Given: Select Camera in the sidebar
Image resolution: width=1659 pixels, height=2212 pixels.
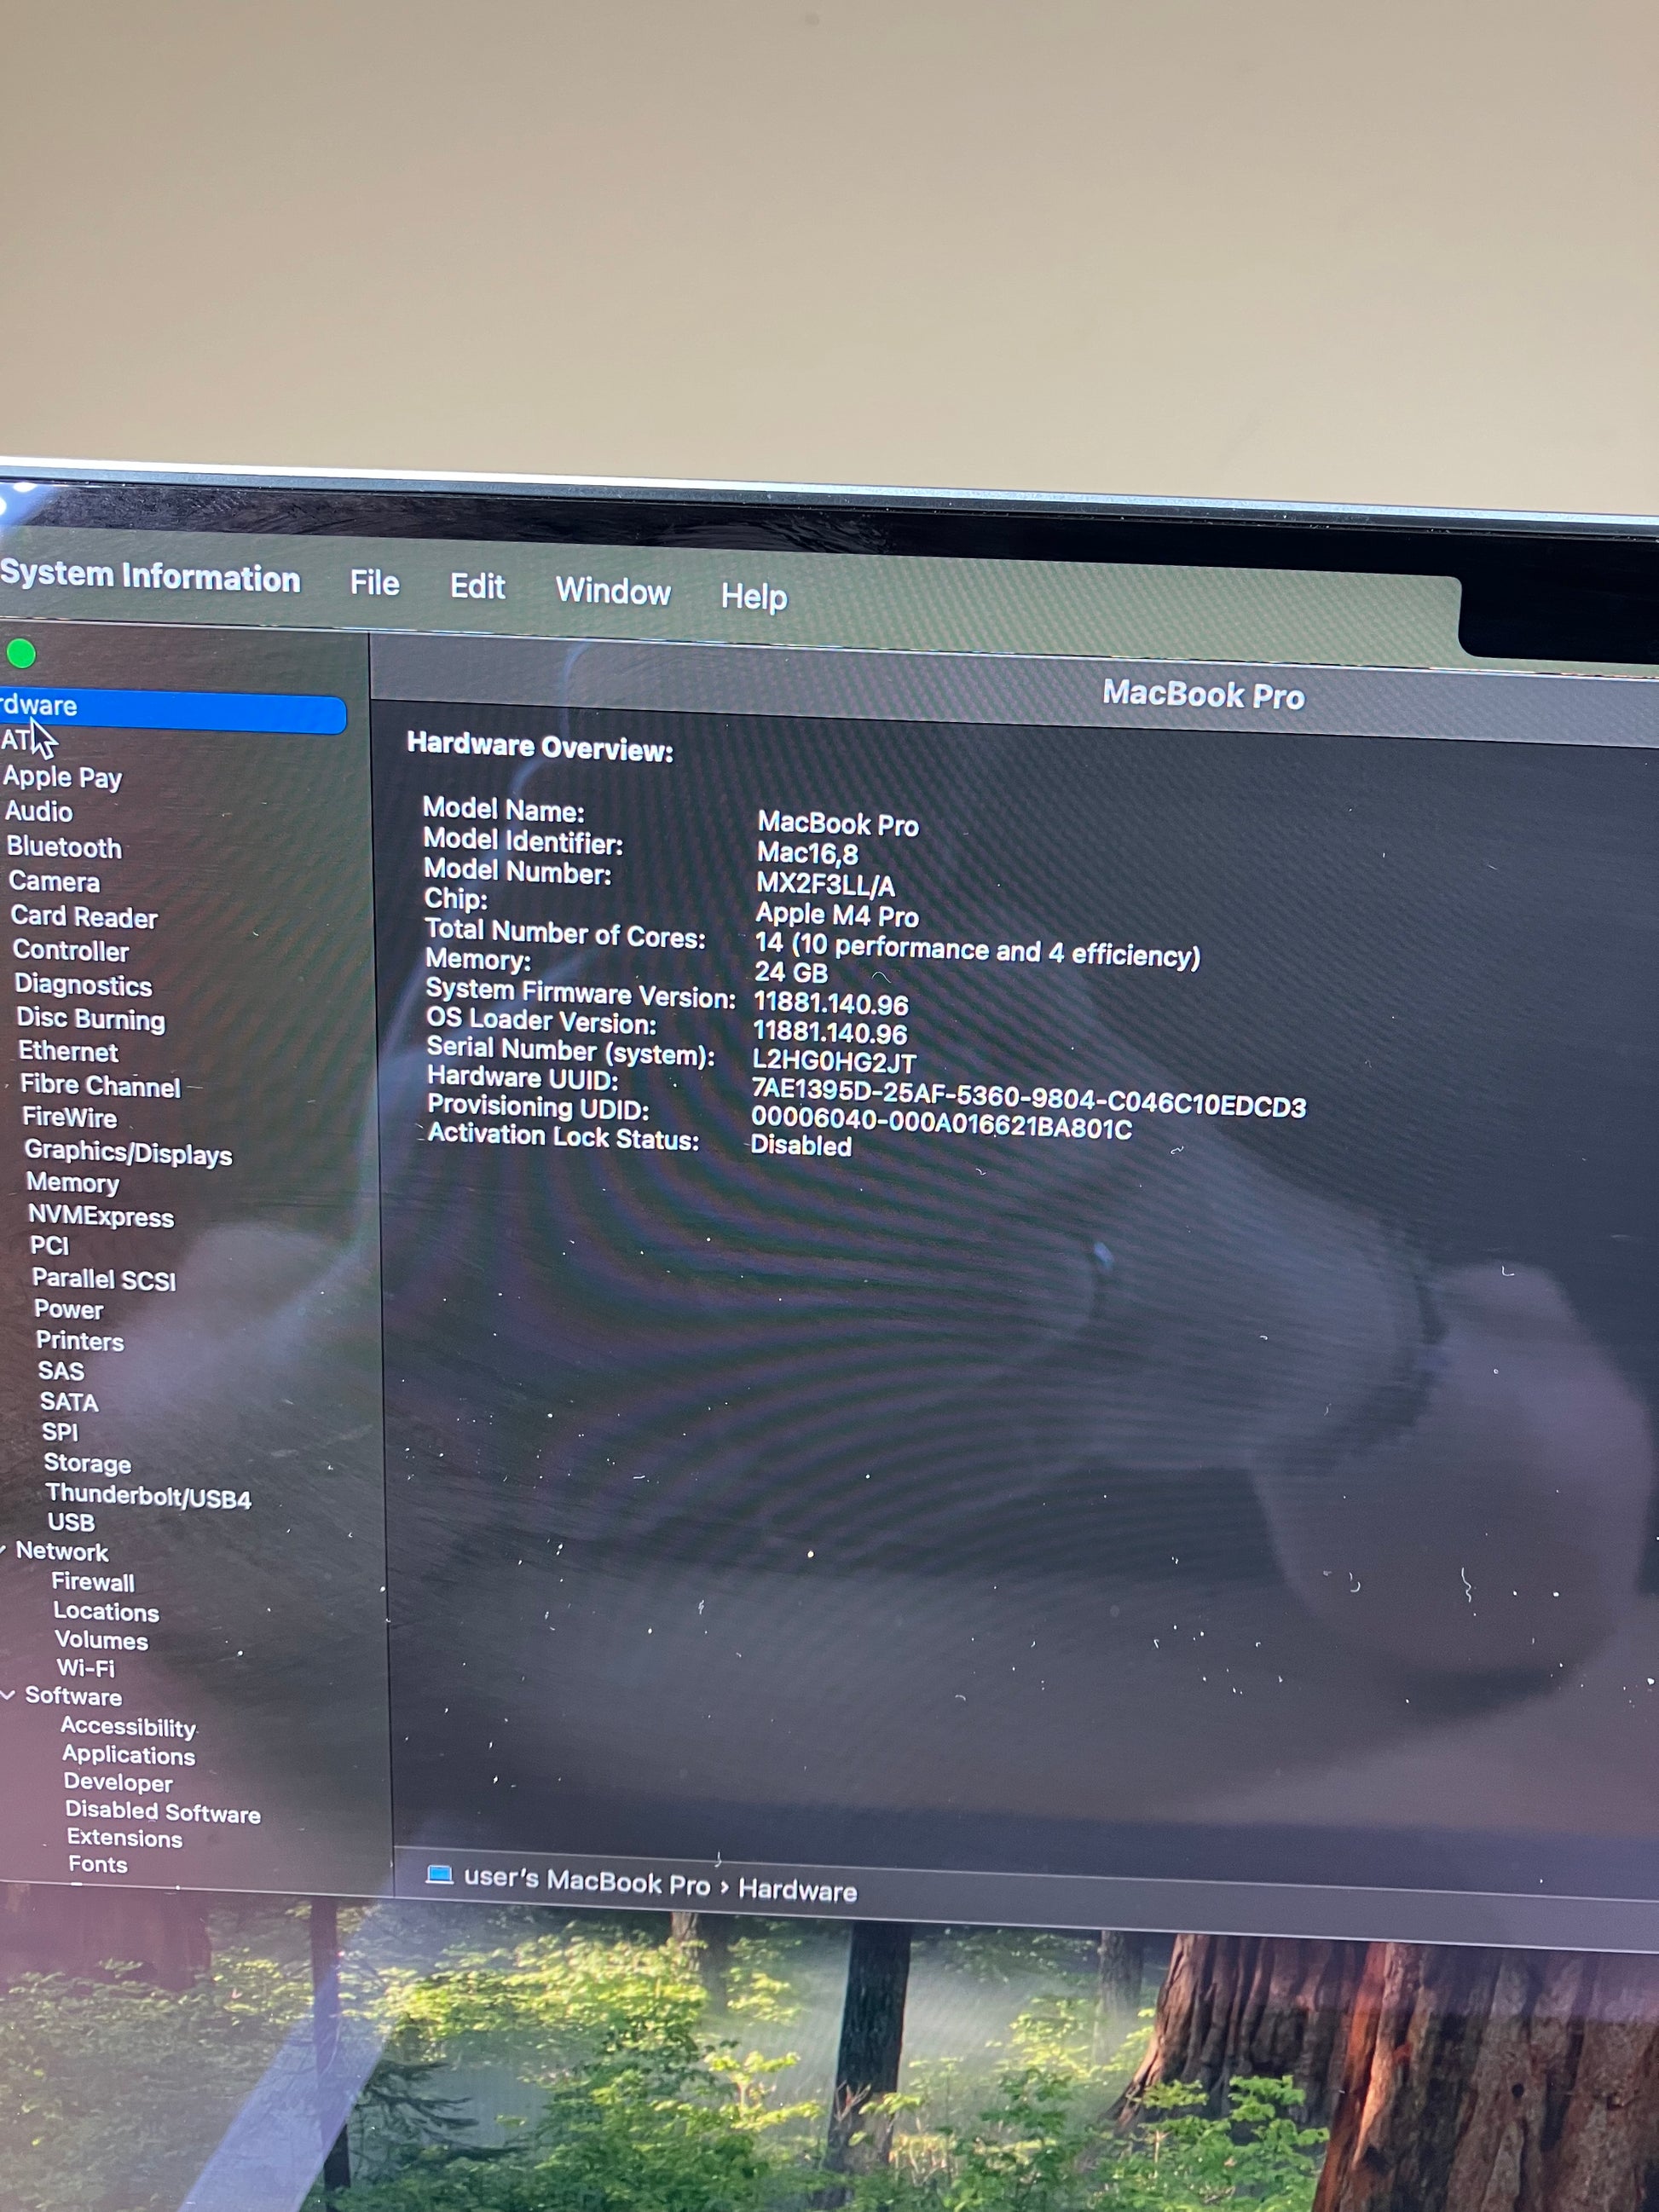Looking at the screenshot, I should (x=54, y=881).
